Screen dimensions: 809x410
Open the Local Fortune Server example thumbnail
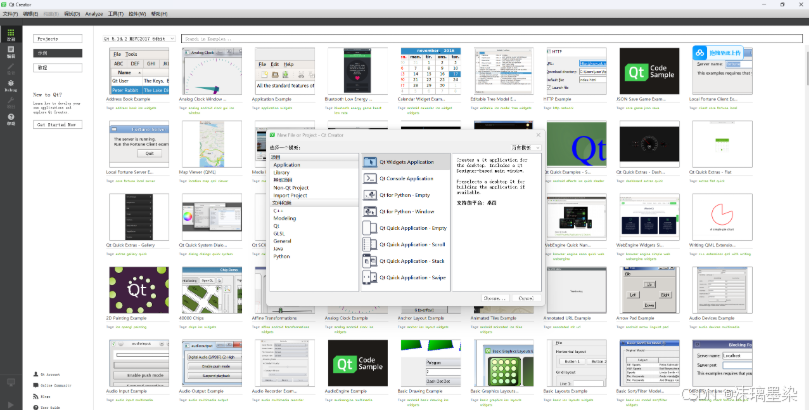pyautogui.click(x=139, y=144)
